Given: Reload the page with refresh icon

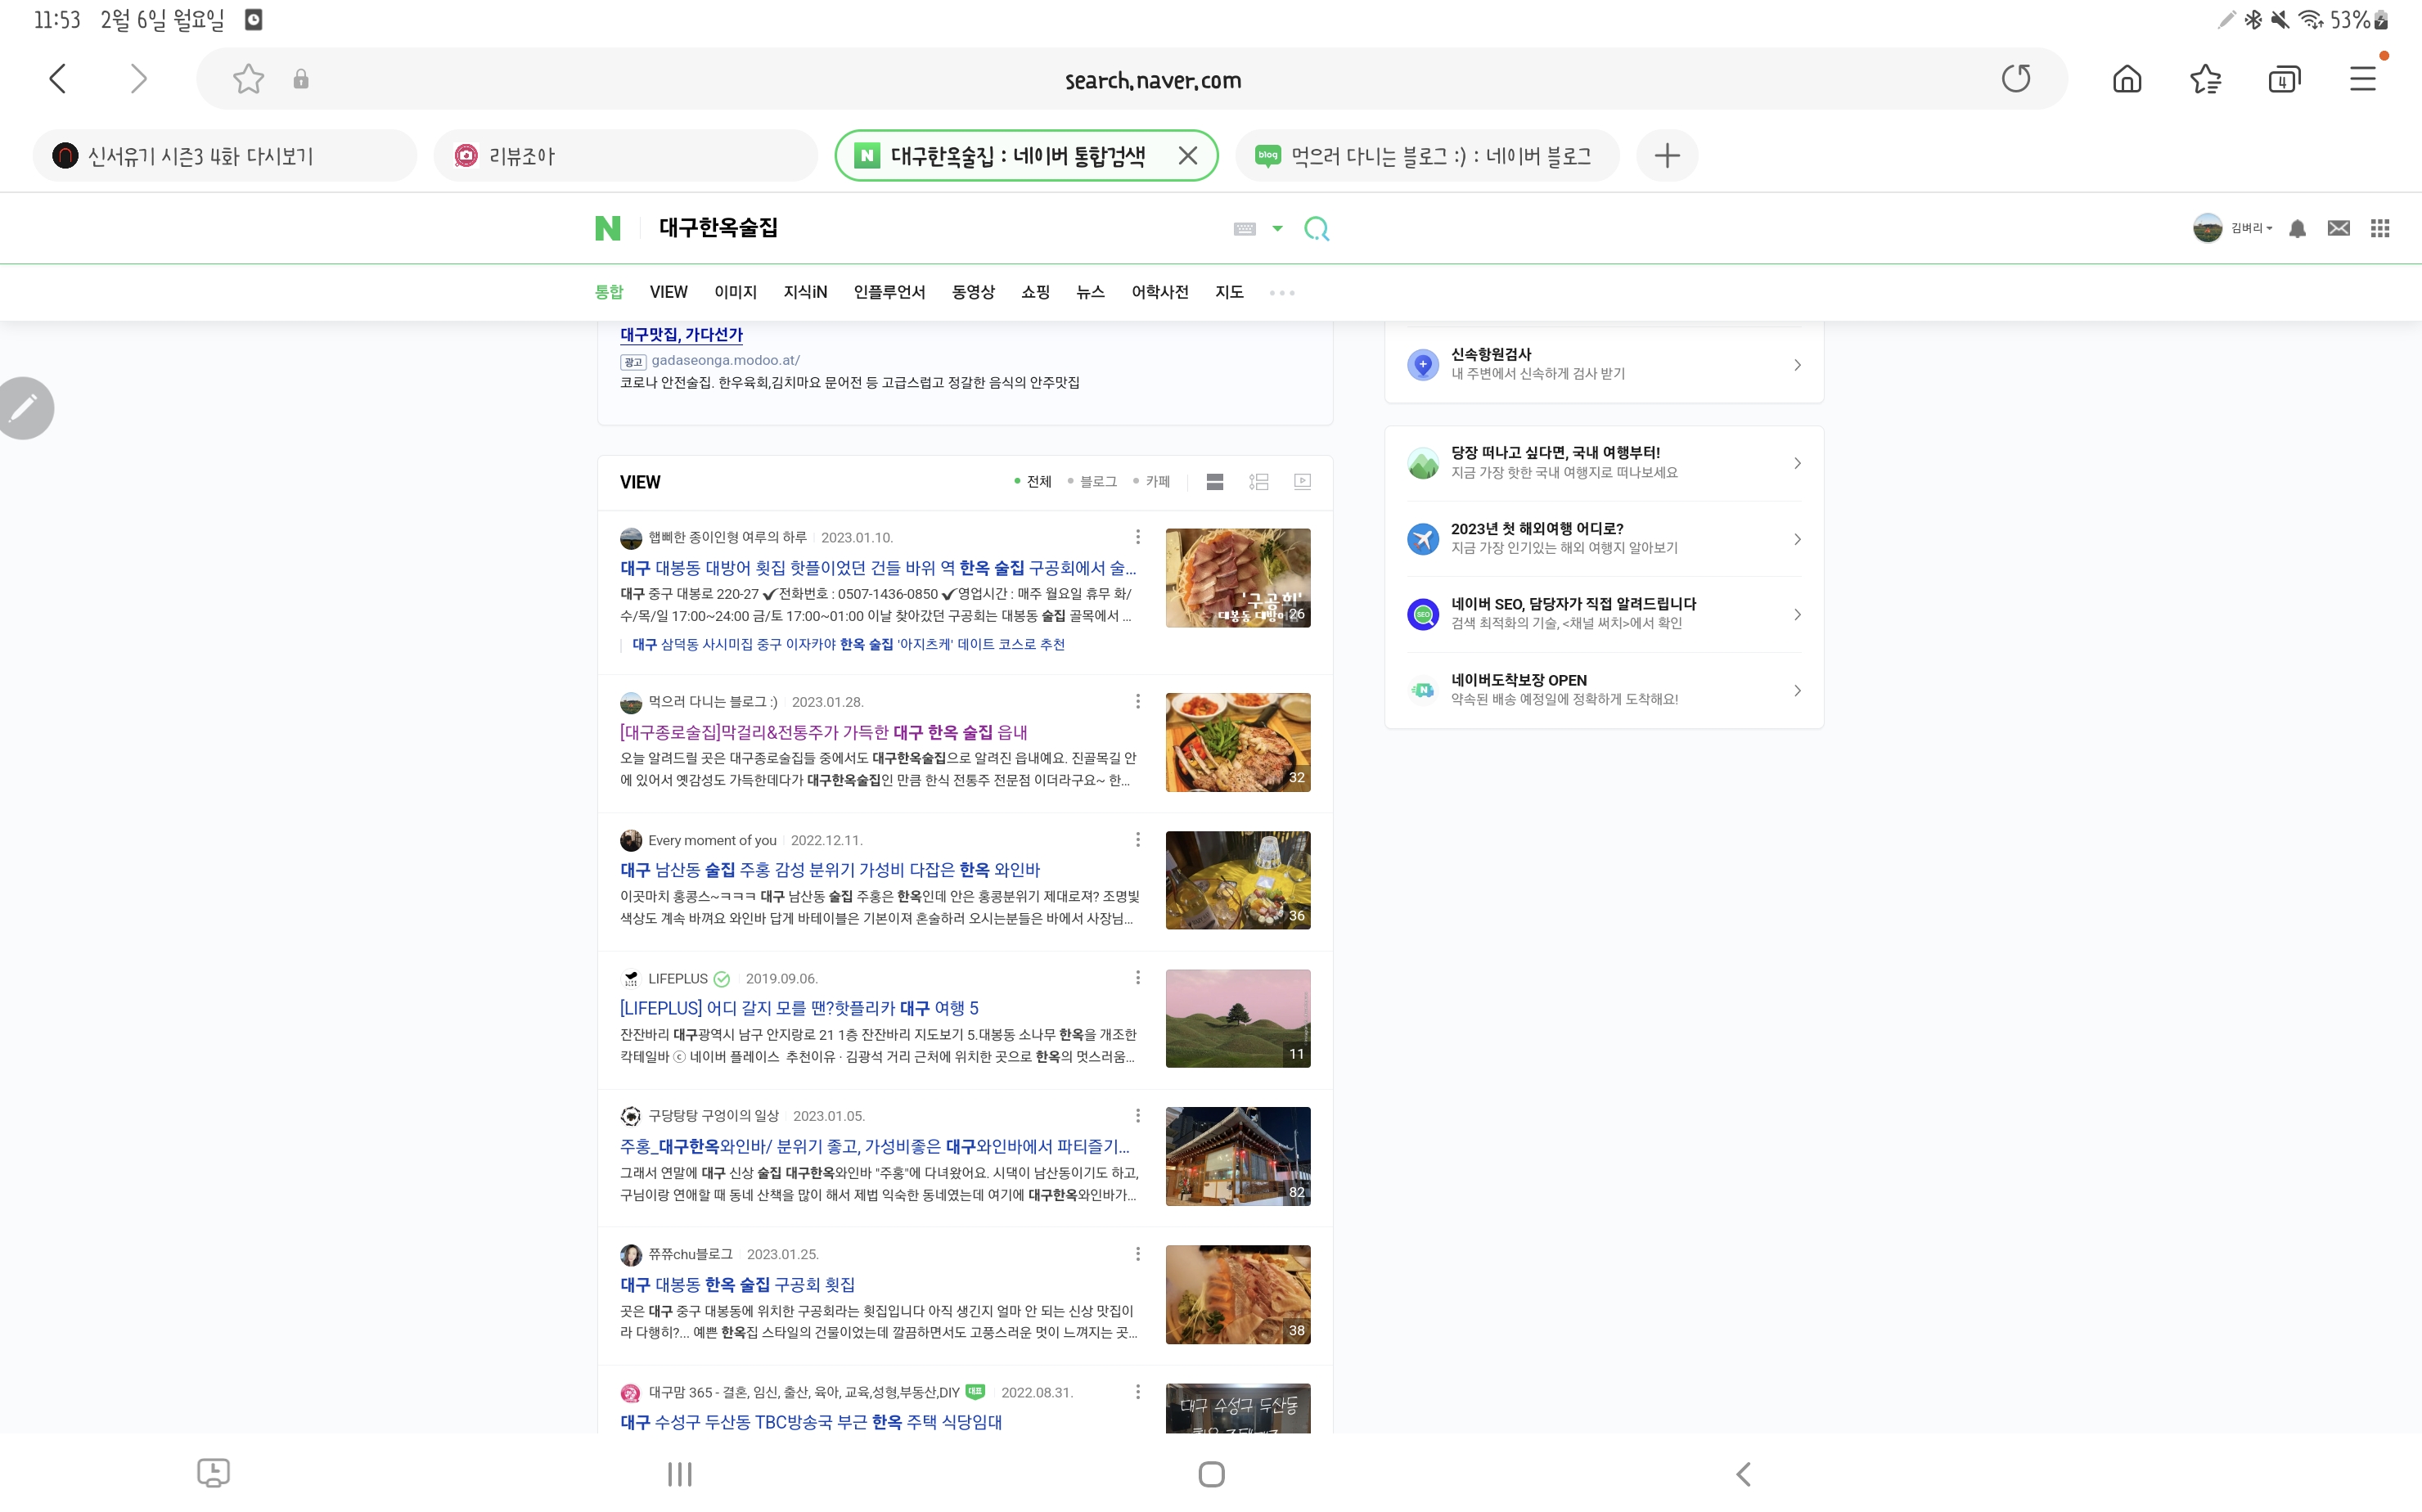Looking at the screenshot, I should [2015, 79].
